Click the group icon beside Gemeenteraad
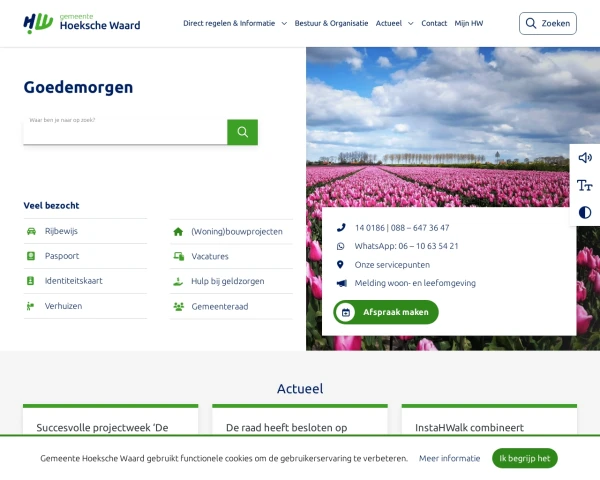The width and height of the screenshot is (600, 480). pyautogui.click(x=179, y=307)
